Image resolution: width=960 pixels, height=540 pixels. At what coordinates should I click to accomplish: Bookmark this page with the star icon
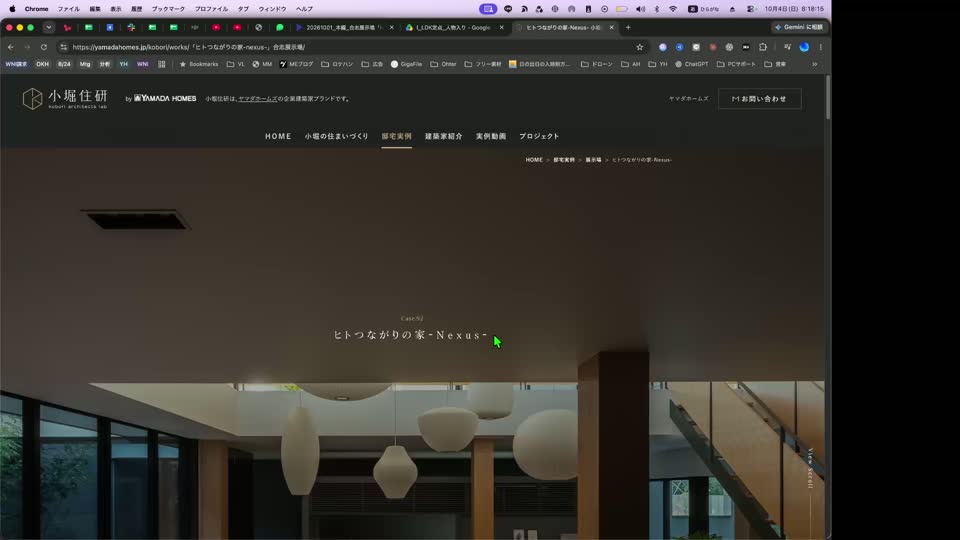coord(640,47)
